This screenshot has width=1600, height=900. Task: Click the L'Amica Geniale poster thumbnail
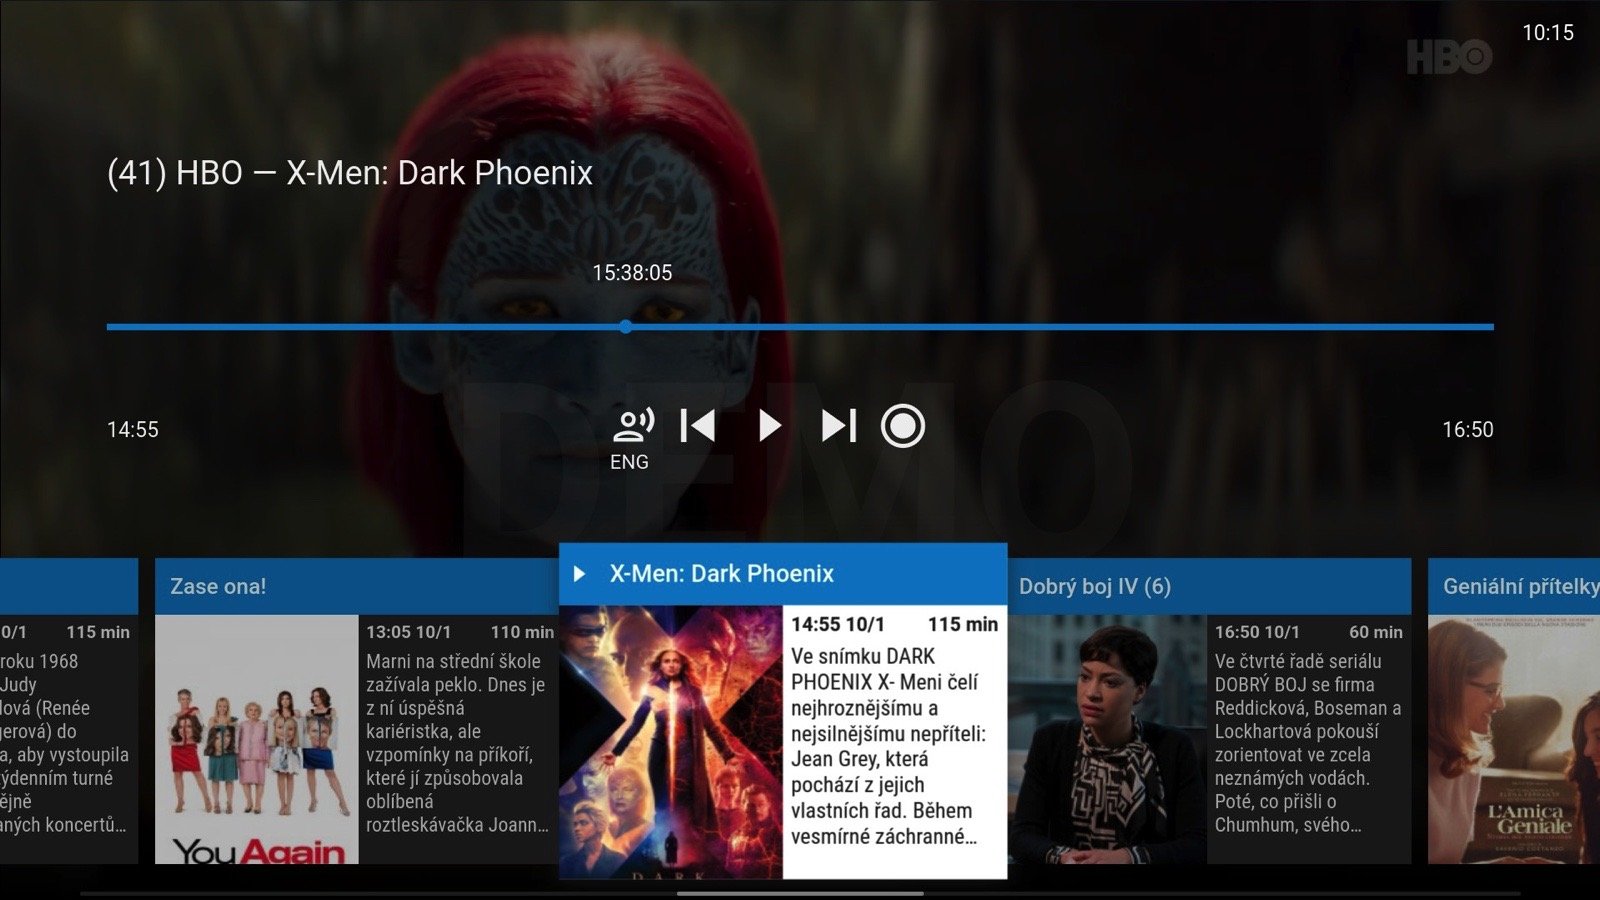tap(1514, 739)
